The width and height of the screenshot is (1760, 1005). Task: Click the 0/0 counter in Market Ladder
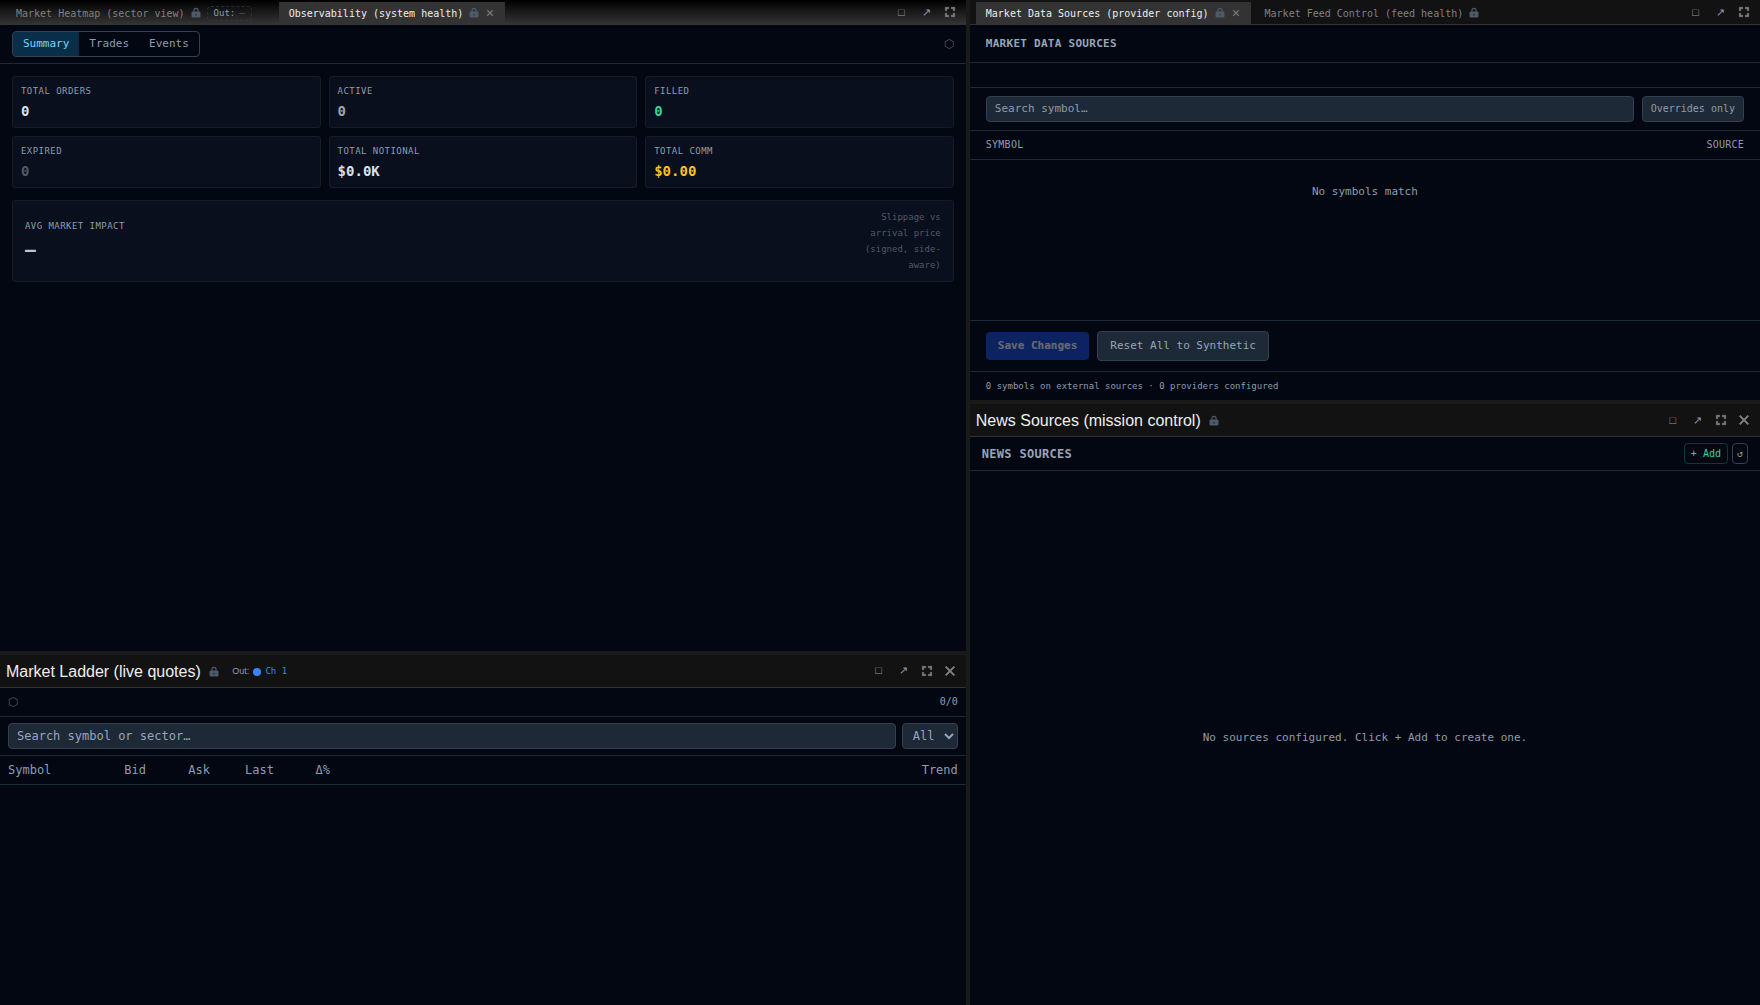(x=948, y=702)
